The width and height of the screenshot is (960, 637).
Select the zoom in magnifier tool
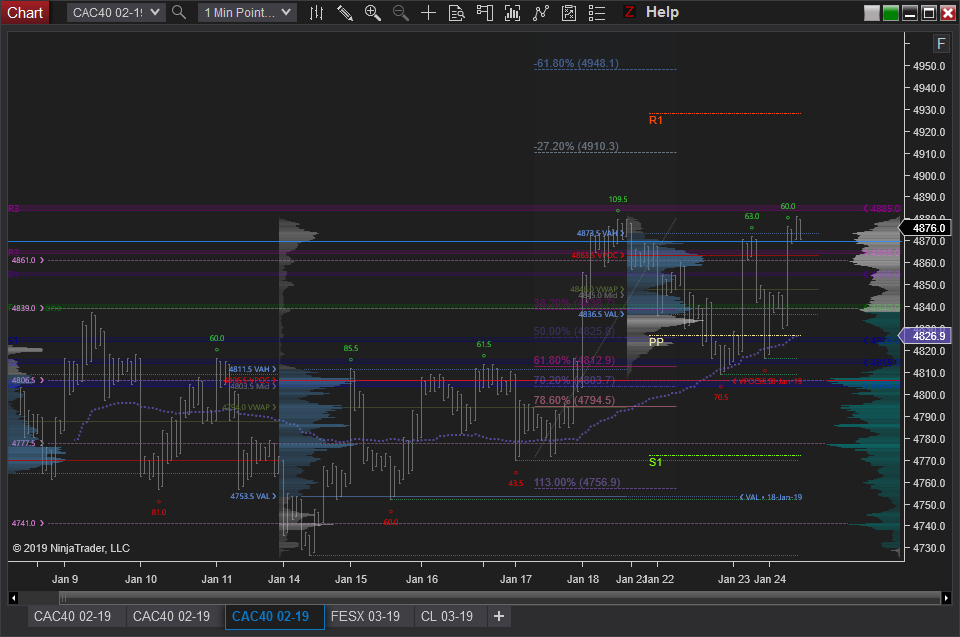(x=372, y=12)
